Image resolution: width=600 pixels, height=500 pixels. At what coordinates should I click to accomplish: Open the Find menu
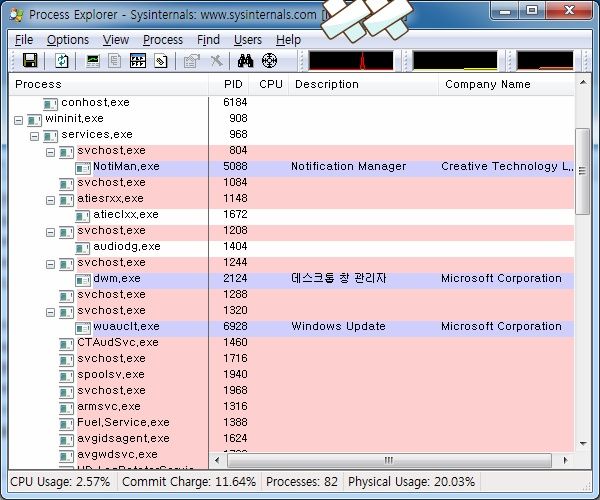pyautogui.click(x=208, y=40)
